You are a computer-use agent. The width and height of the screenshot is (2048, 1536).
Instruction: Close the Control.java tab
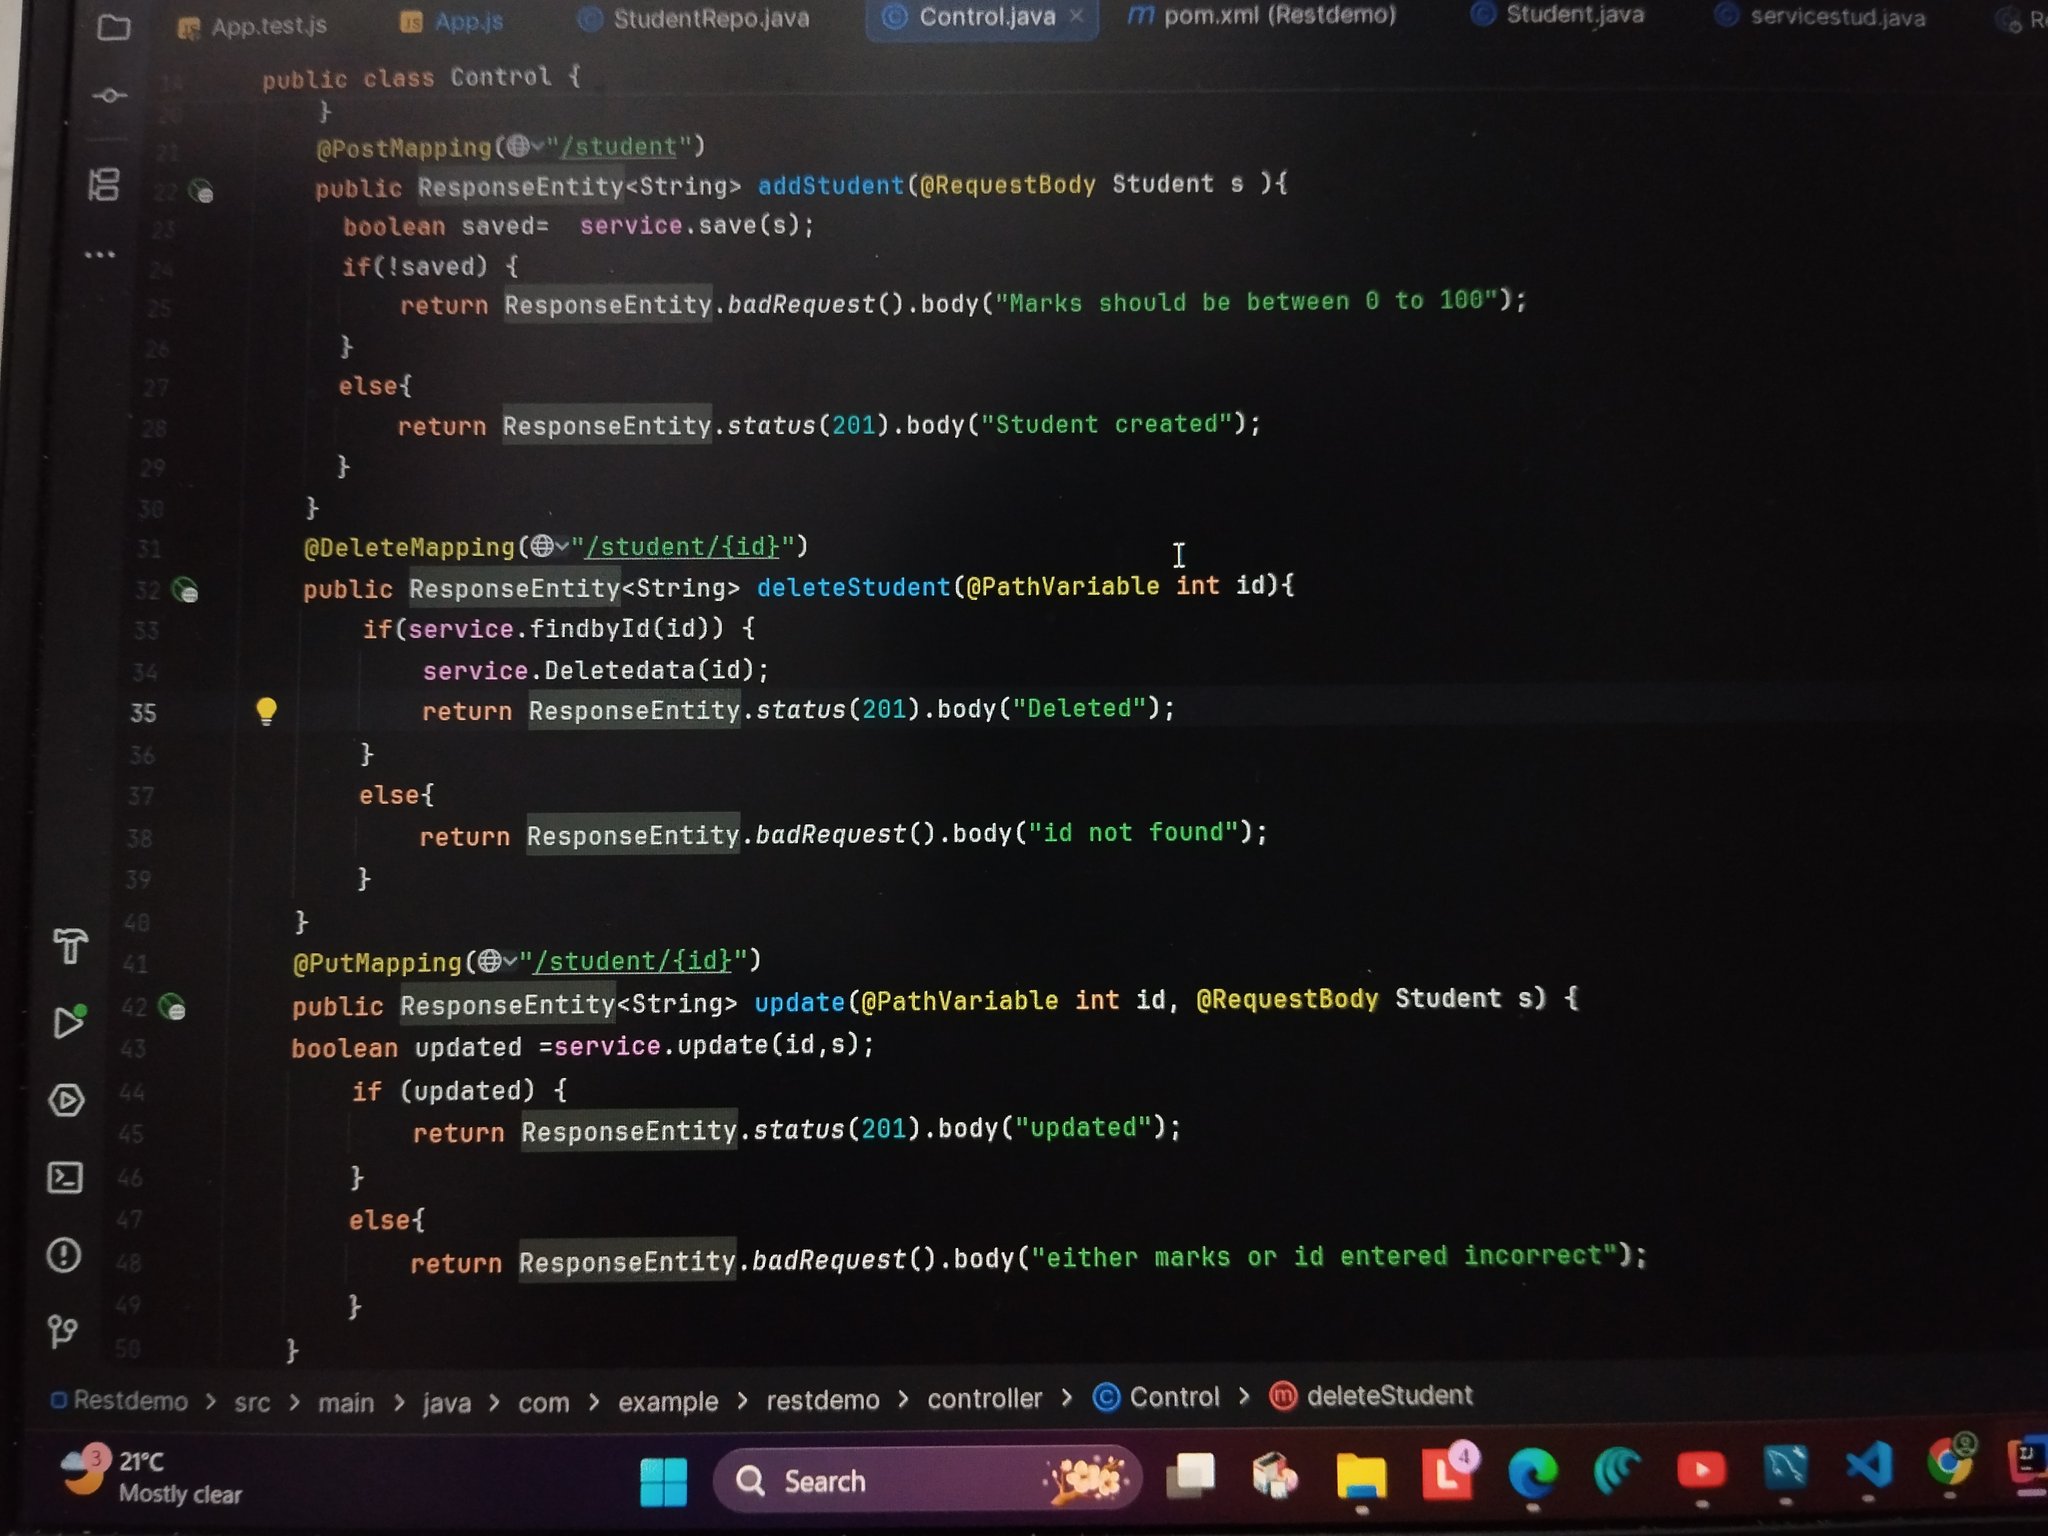click(1076, 16)
